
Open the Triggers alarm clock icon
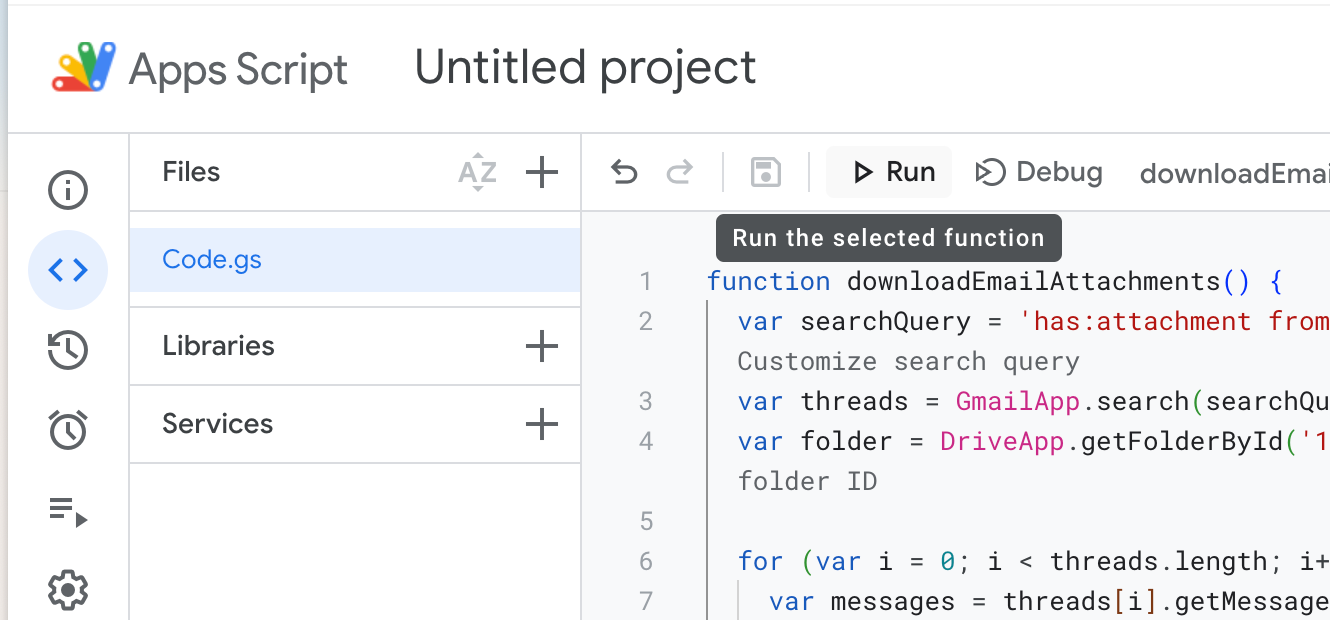(x=68, y=430)
